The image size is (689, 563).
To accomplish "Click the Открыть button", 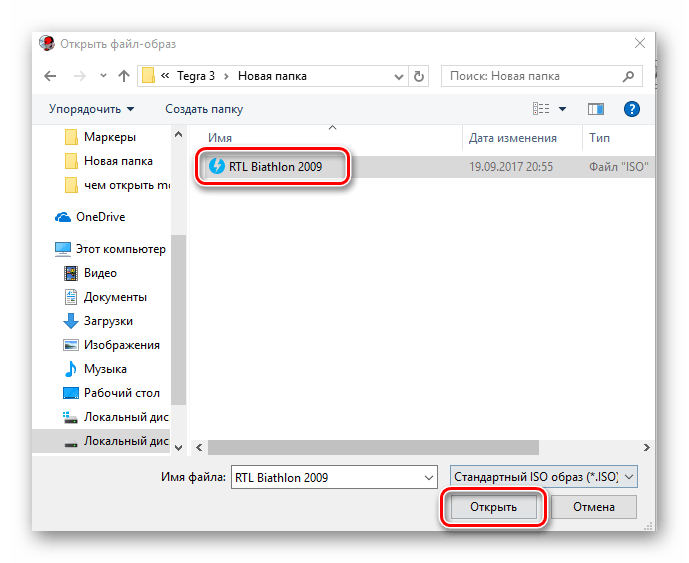I will point(493,507).
